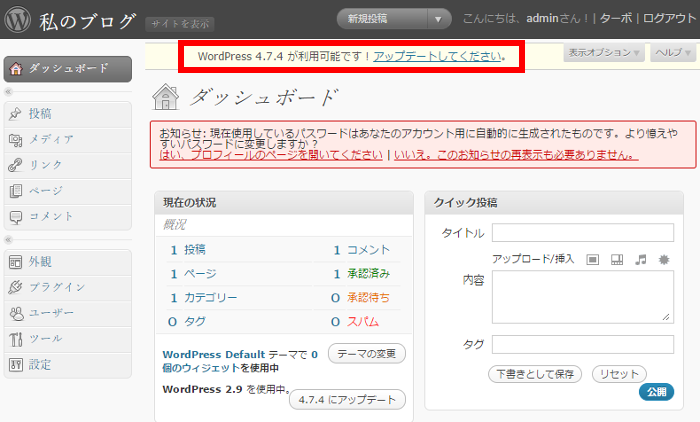Click the ターボ link in header

pyautogui.click(x=616, y=18)
